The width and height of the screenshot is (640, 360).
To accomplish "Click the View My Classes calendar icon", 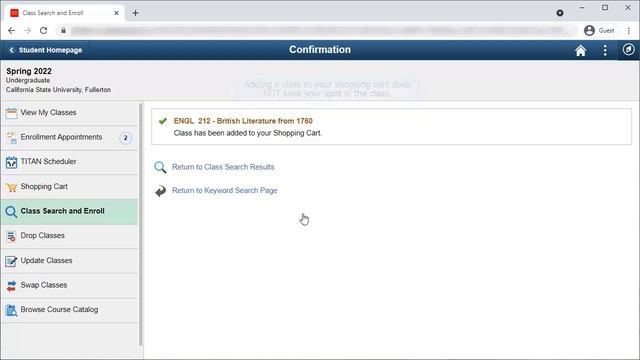I will (11, 113).
